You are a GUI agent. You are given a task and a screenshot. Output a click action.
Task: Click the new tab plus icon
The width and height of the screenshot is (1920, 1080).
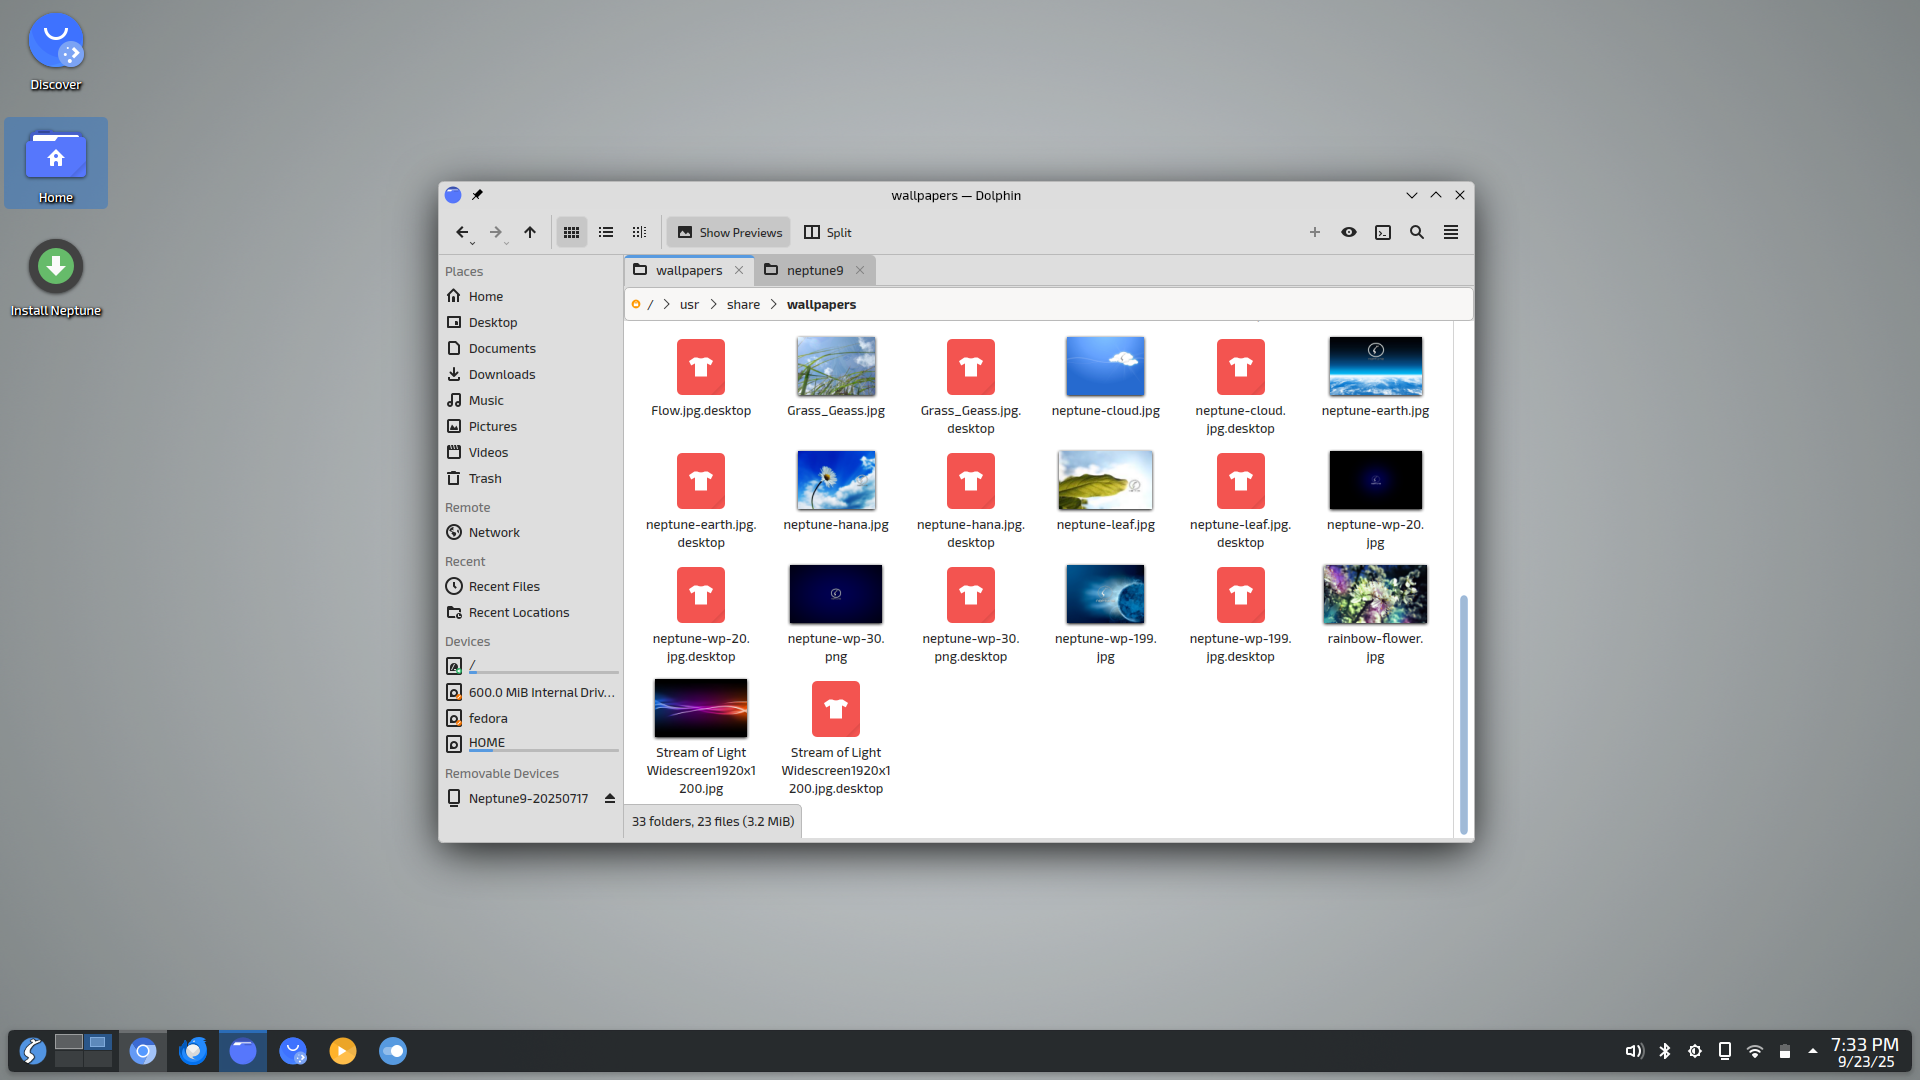[x=1315, y=232]
